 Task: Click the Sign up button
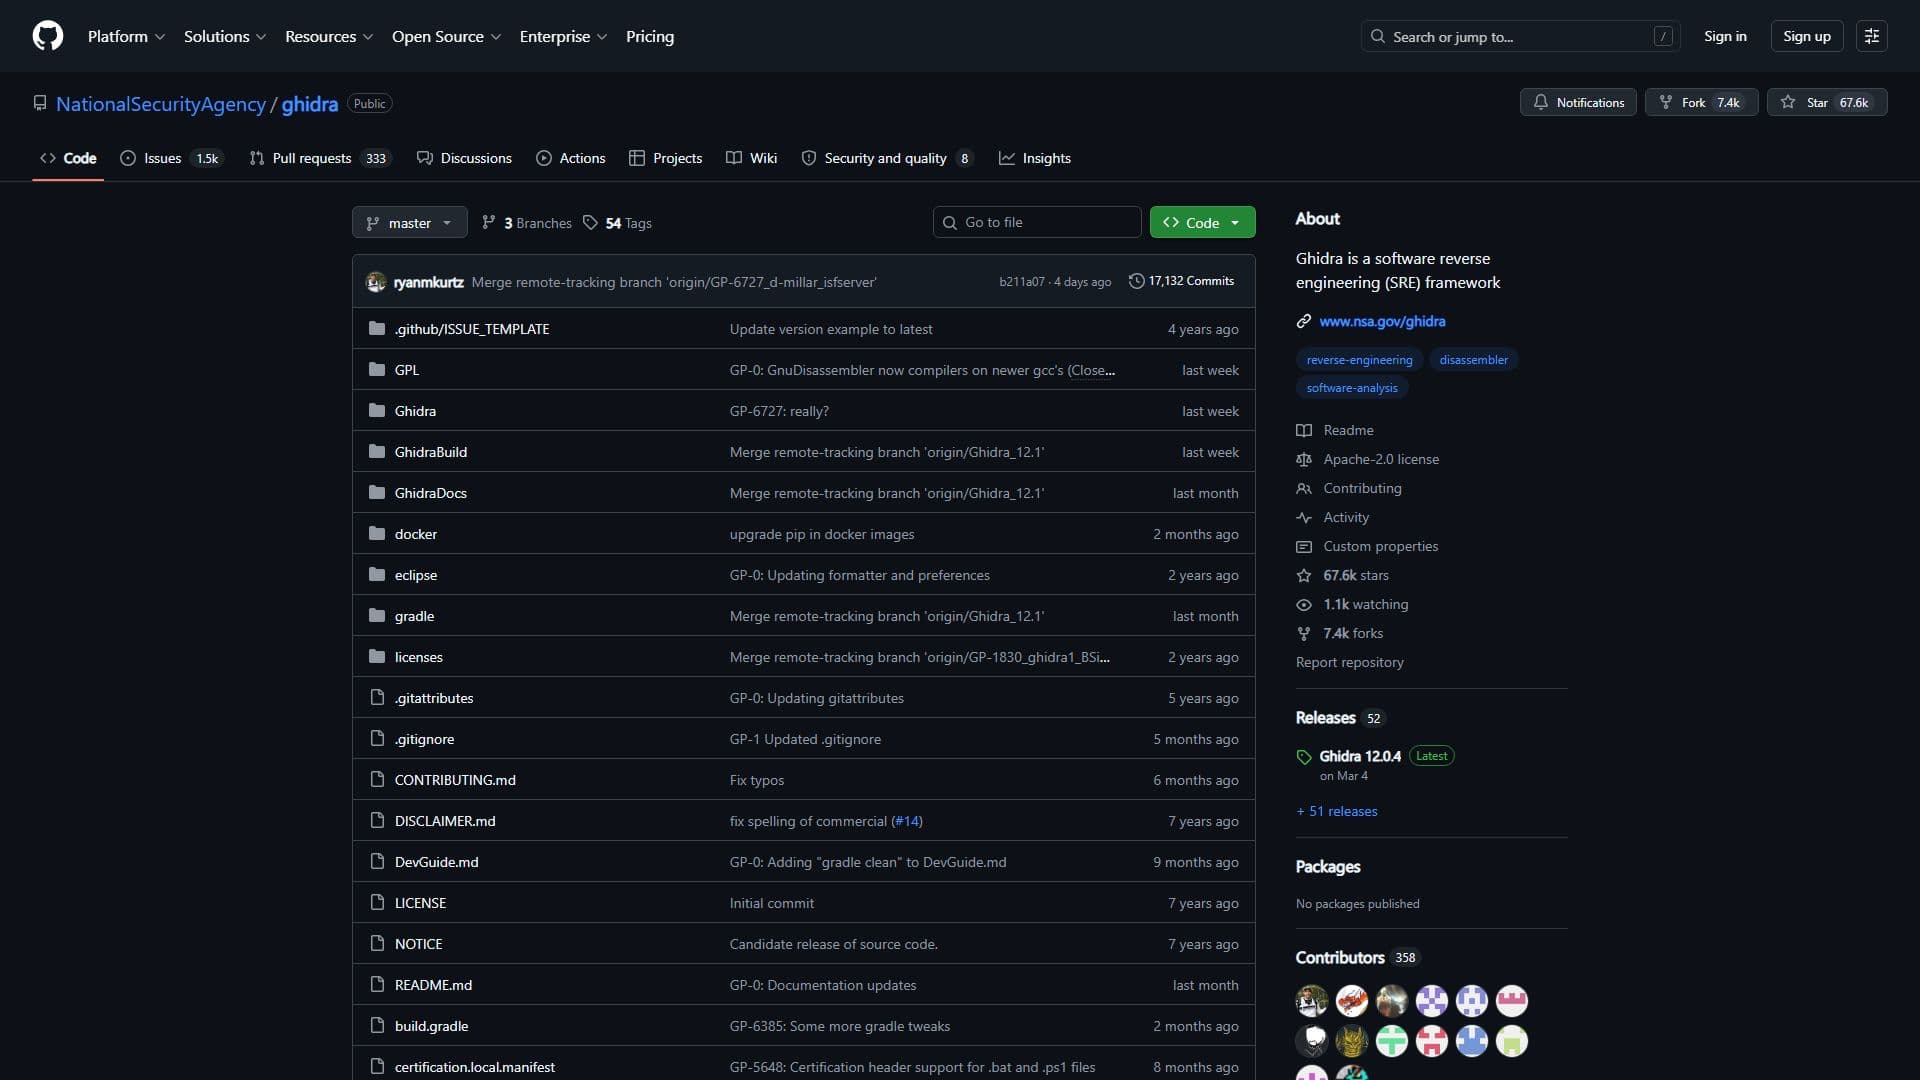(1806, 36)
